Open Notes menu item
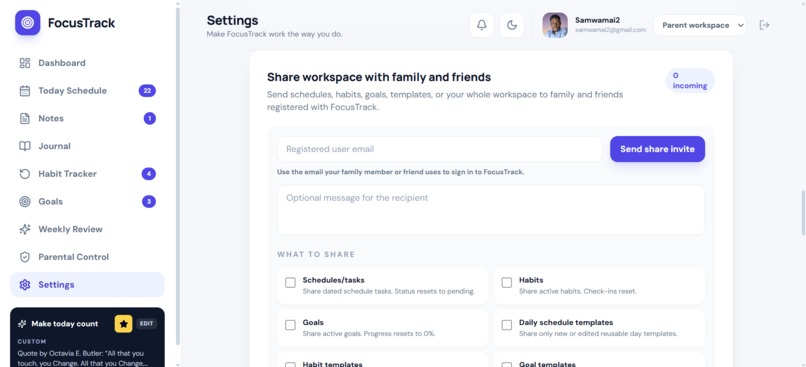This screenshot has height=367, width=806. tap(87, 119)
